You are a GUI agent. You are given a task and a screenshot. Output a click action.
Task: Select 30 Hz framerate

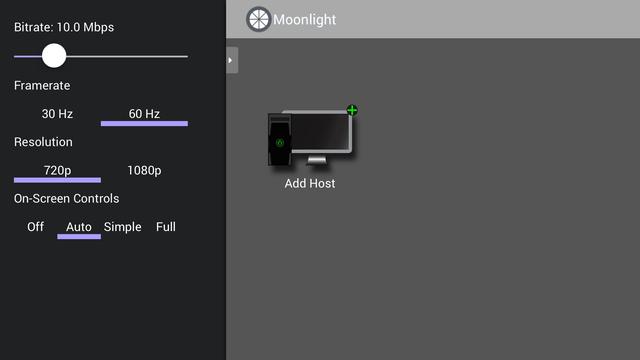(x=57, y=114)
